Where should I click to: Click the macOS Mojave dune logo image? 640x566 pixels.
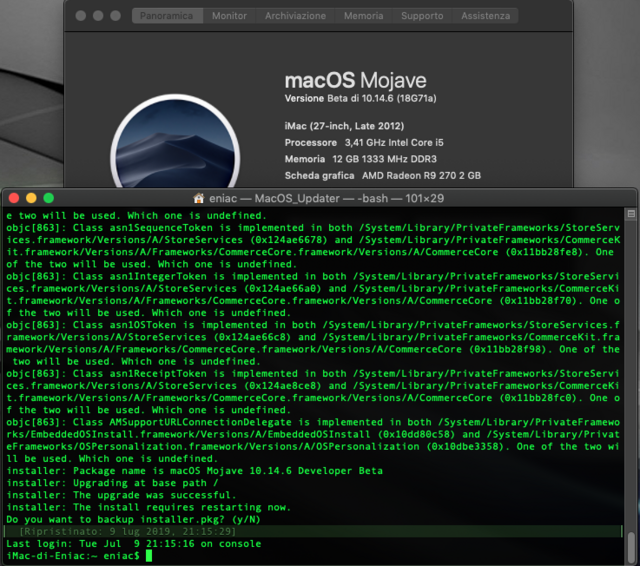pyautogui.click(x=175, y=142)
